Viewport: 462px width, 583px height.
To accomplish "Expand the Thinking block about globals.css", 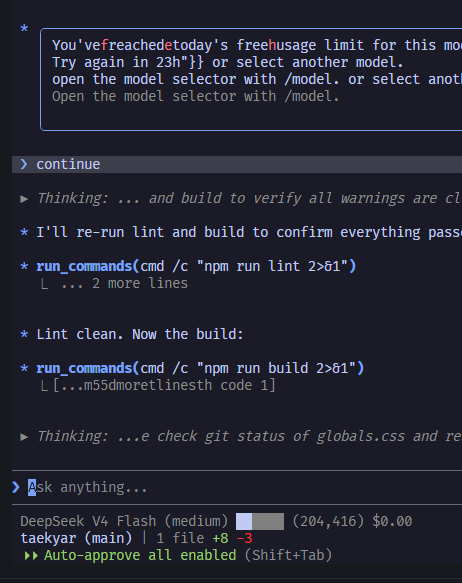I will [241, 437].
